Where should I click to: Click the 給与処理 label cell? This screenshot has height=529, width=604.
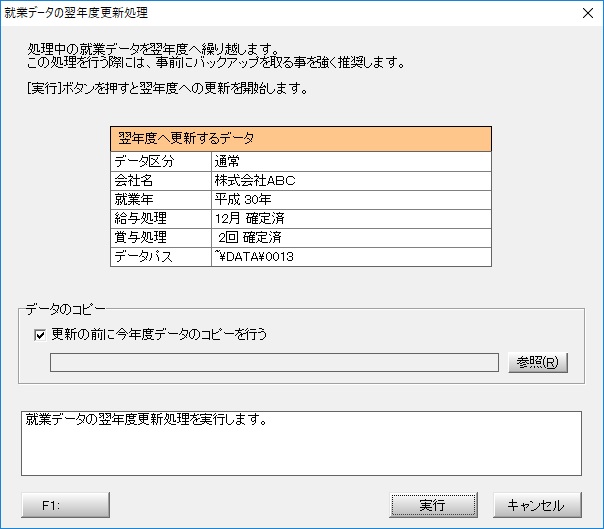pos(161,219)
